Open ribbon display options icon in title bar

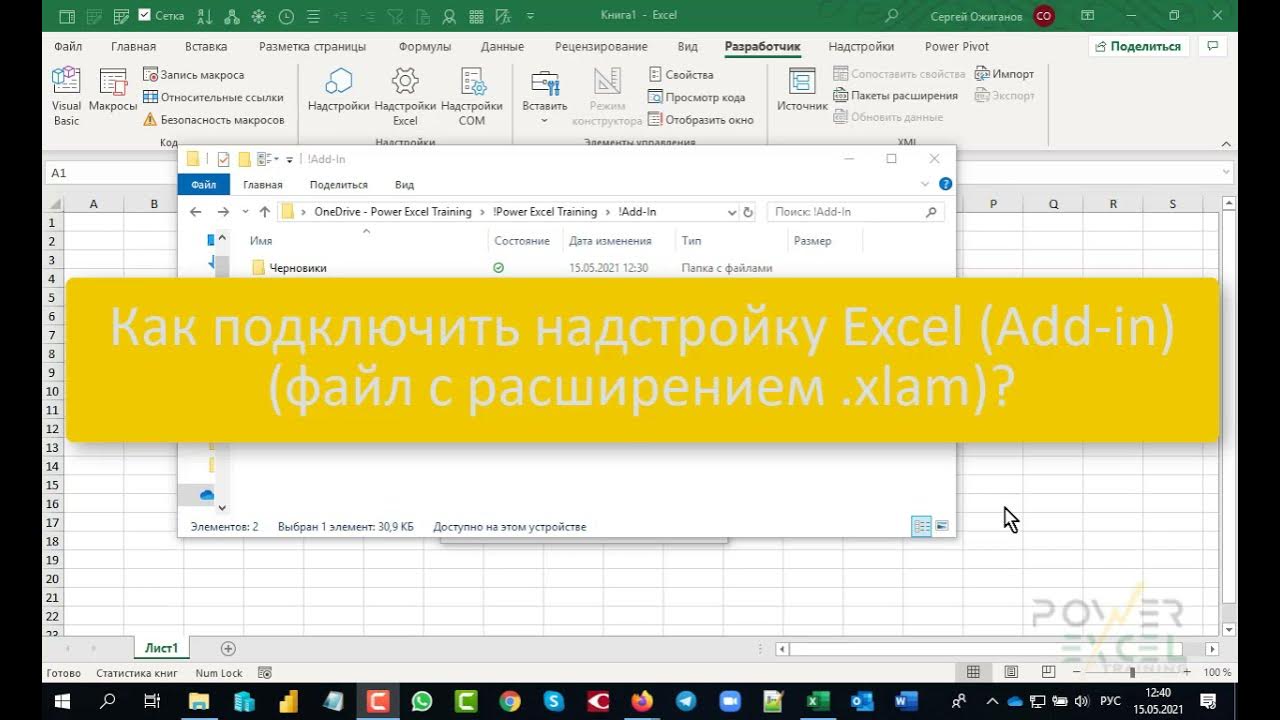click(x=1089, y=16)
